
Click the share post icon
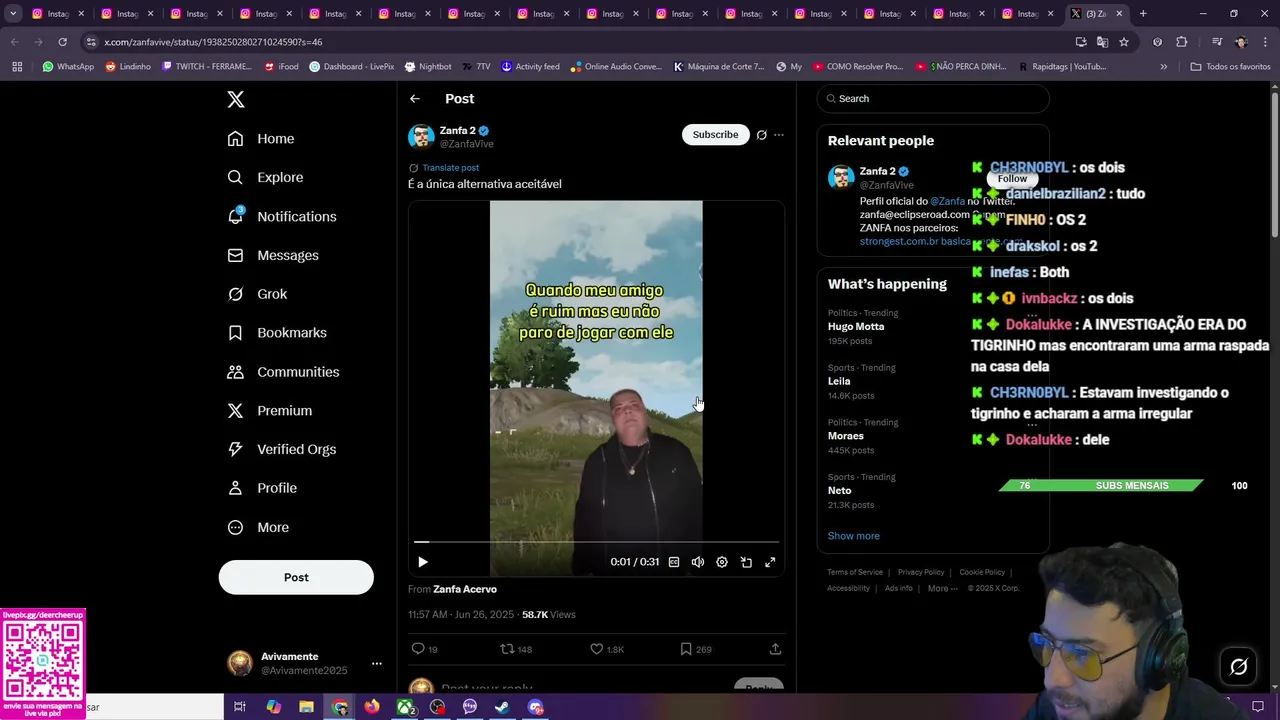pos(775,649)
